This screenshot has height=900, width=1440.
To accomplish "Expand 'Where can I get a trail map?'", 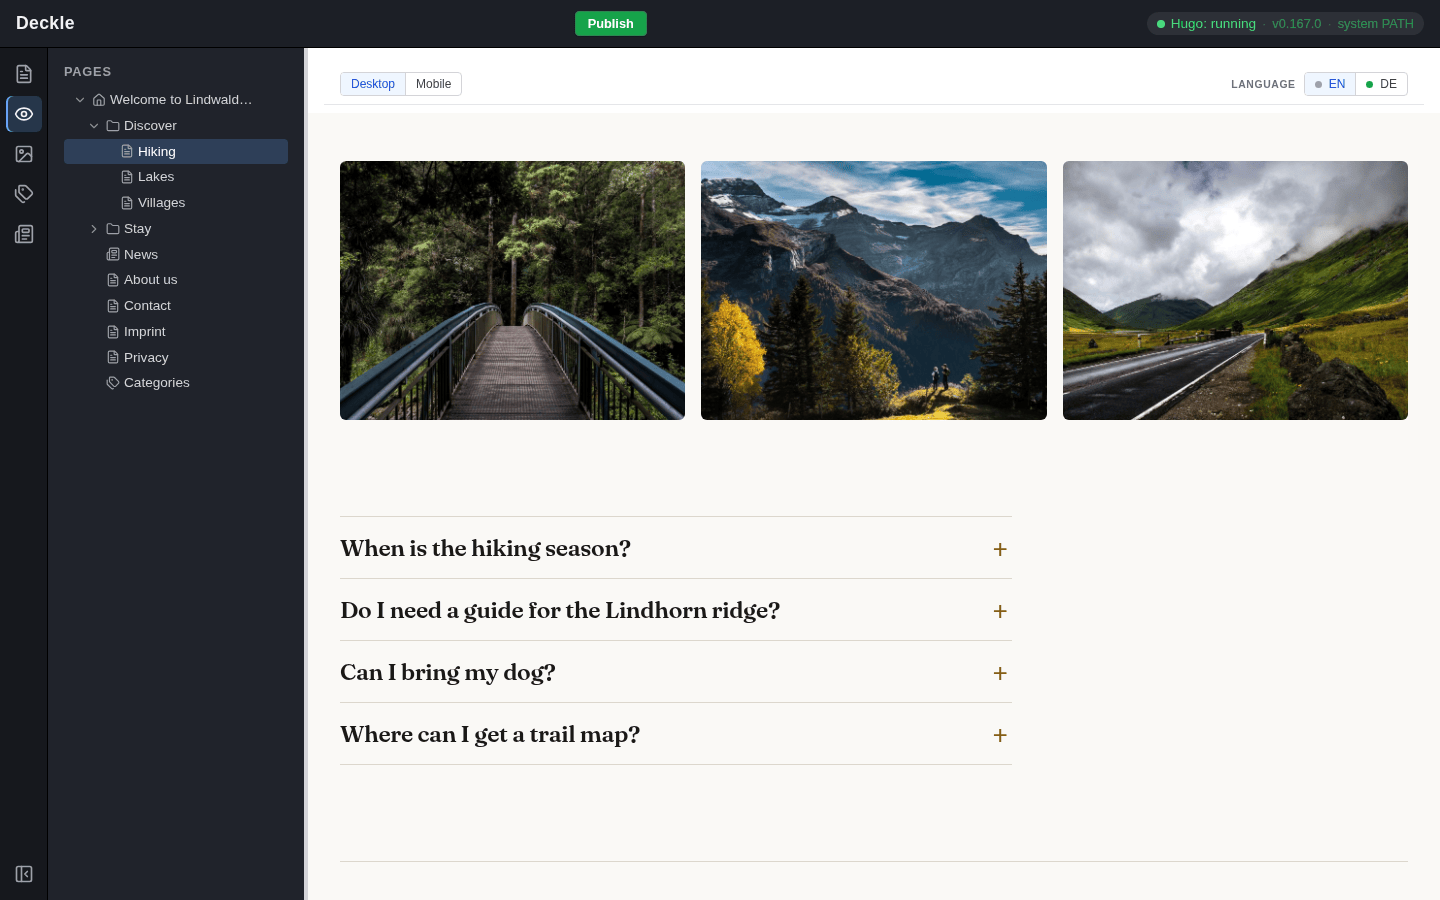I will (676, 734).
